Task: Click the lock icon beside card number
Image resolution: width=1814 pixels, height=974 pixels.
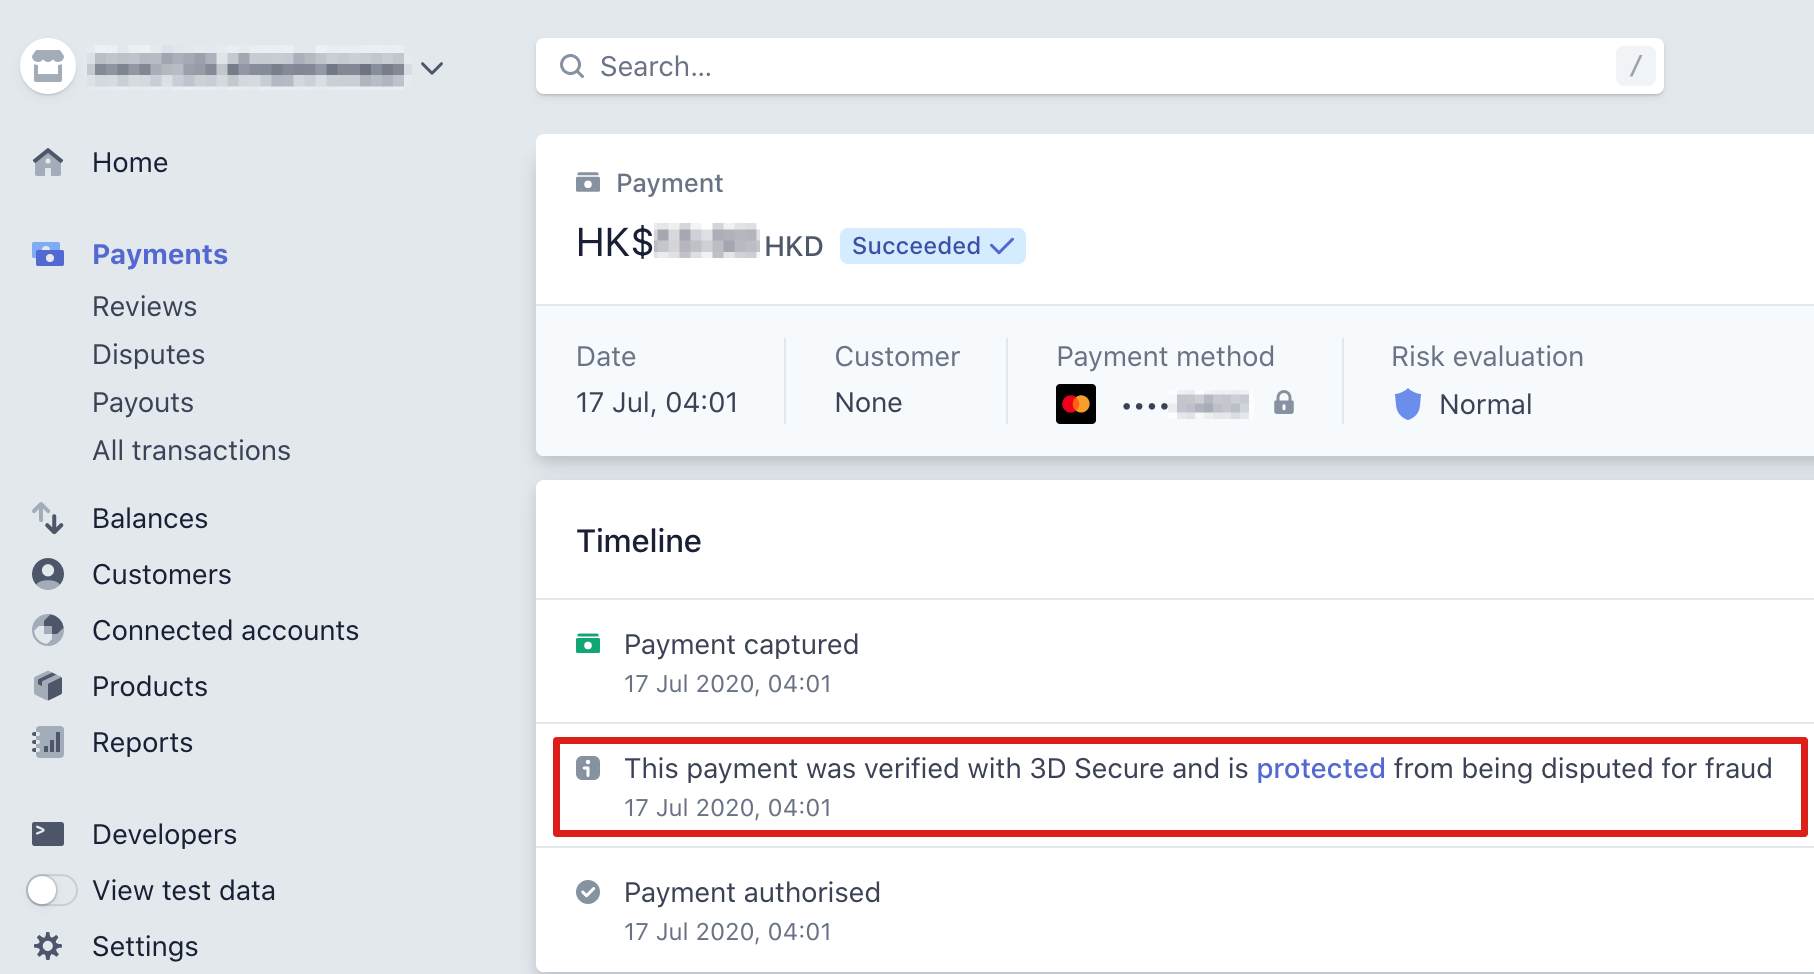Action: [x=1284, y=403]
